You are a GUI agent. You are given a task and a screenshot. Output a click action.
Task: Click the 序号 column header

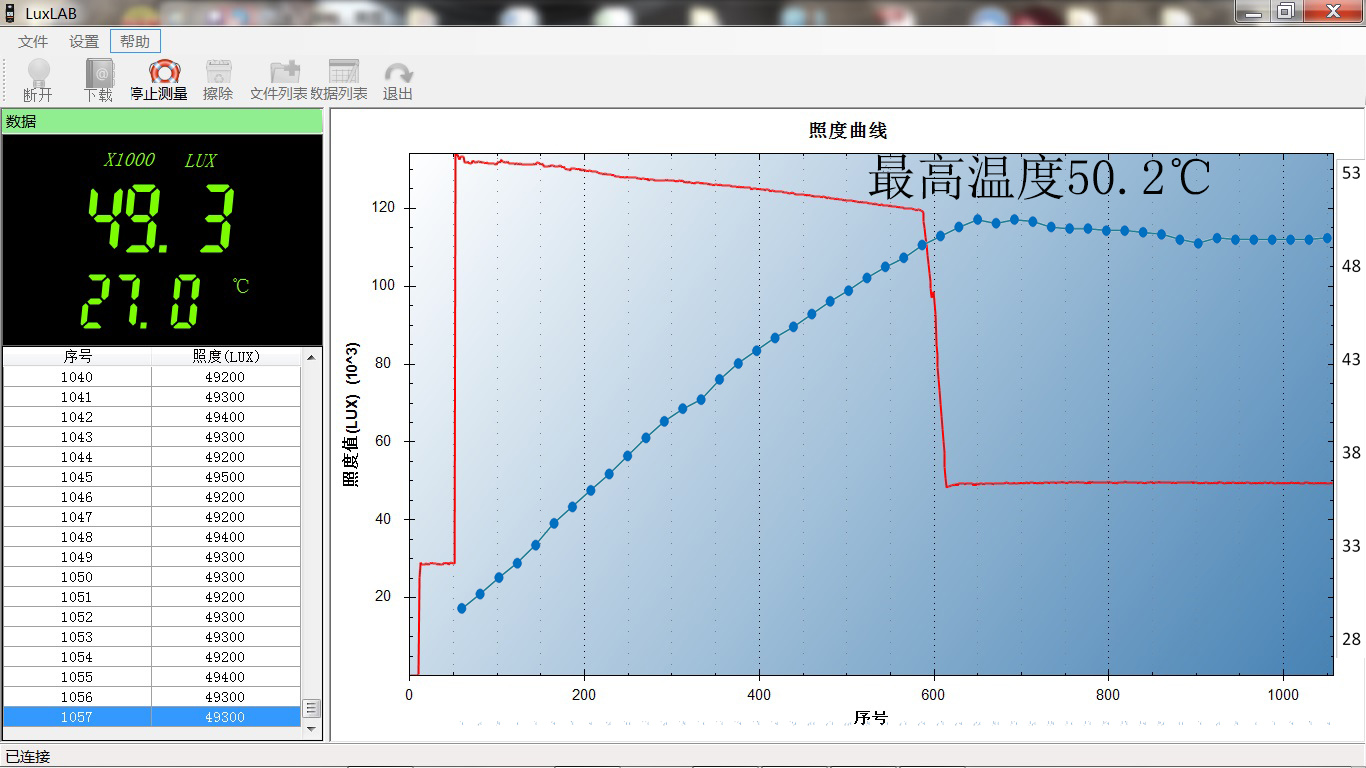pos(77,356)
